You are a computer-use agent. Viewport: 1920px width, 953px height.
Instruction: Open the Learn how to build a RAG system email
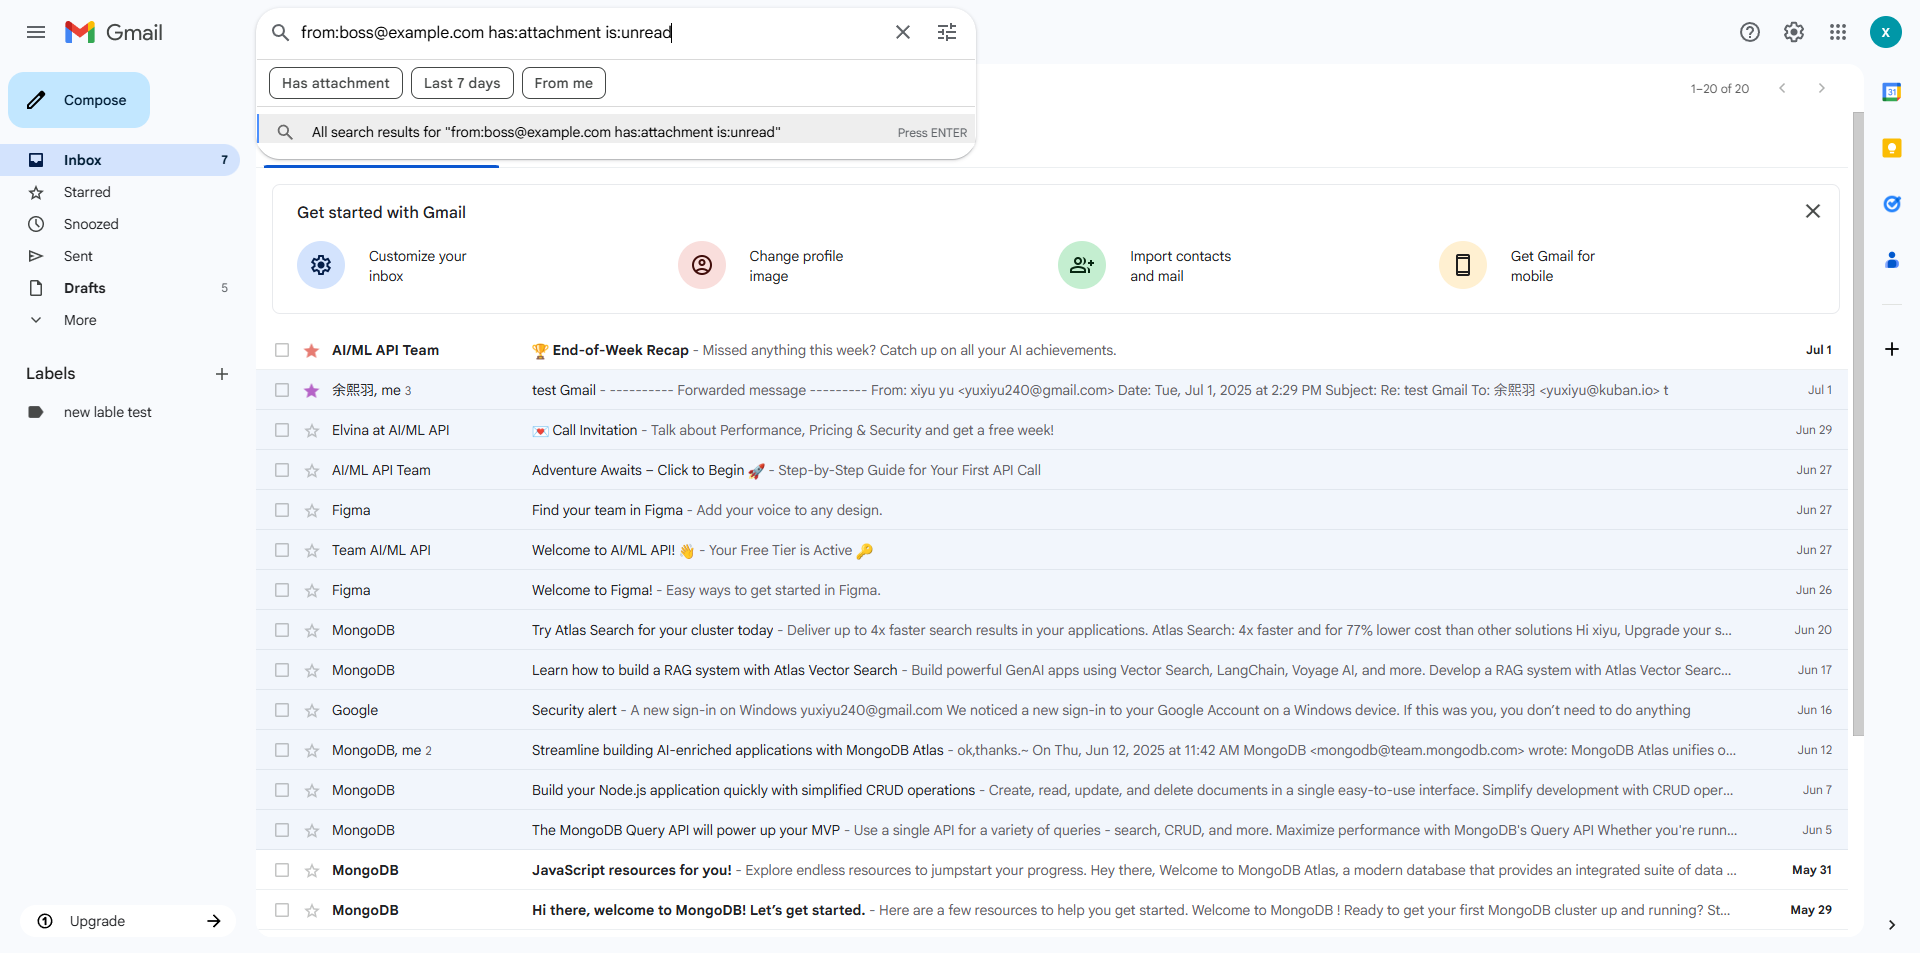1052,670
